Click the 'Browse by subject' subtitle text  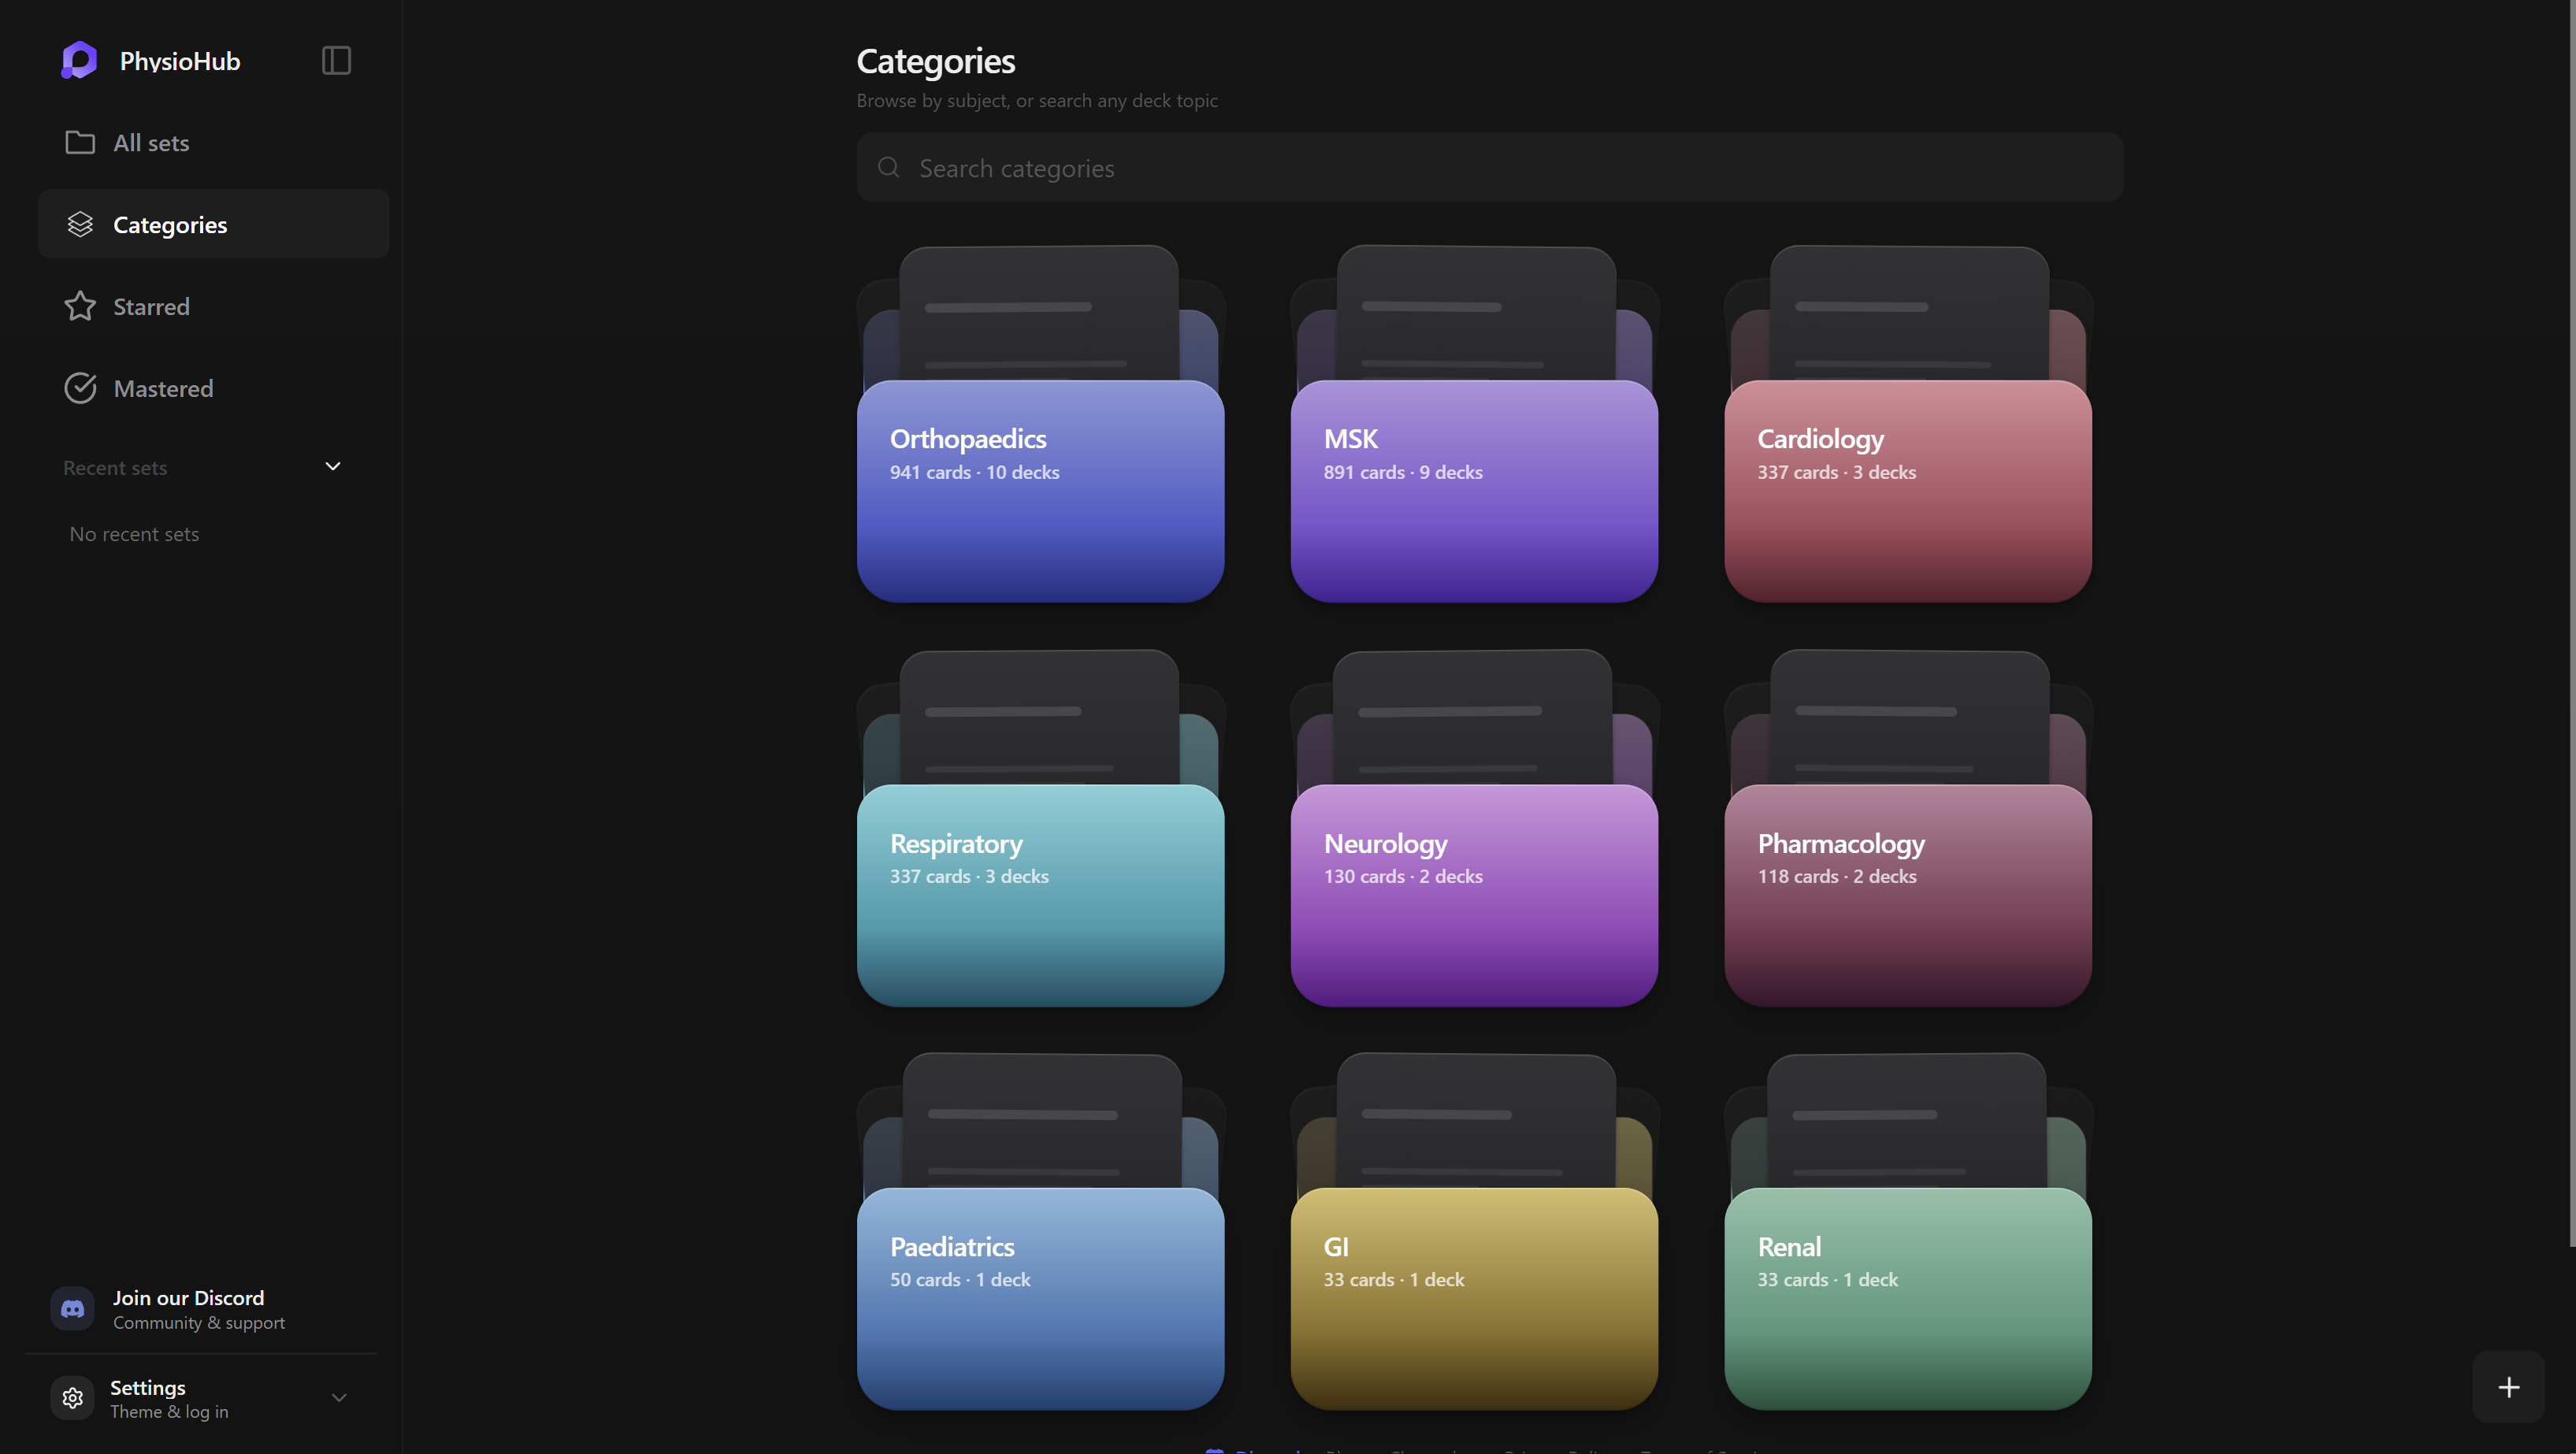coord(1037,101)
